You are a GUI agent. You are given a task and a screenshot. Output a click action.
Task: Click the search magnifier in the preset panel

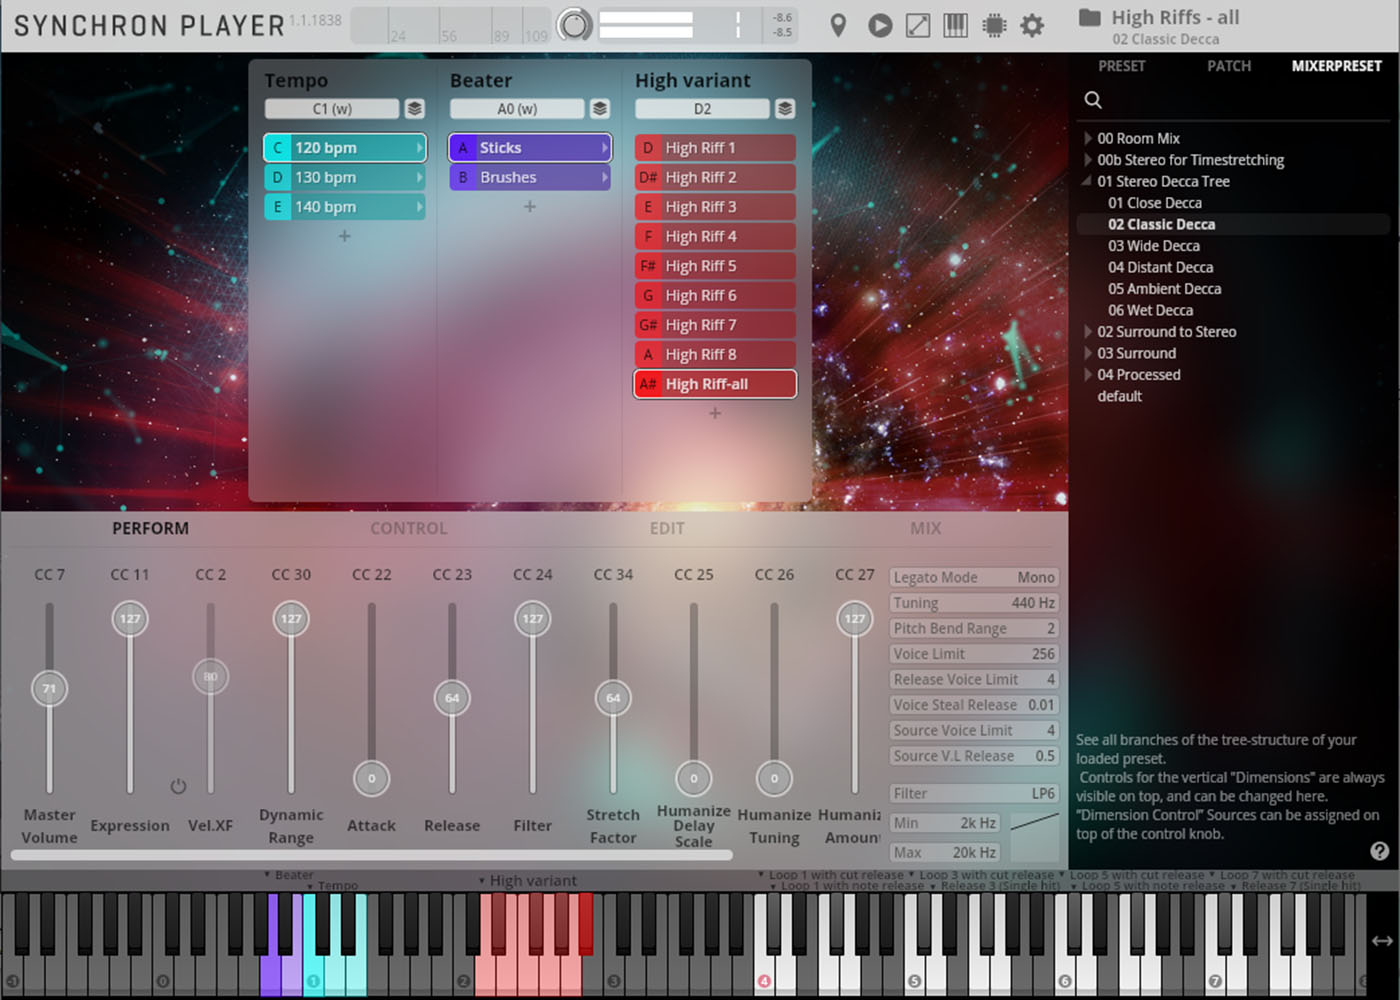(x=1092, y=99)
